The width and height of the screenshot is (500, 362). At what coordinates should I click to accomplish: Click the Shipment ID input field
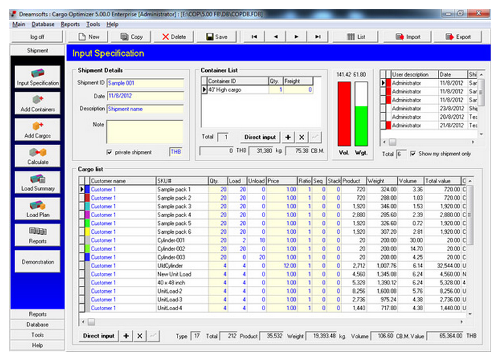[145, 83]
